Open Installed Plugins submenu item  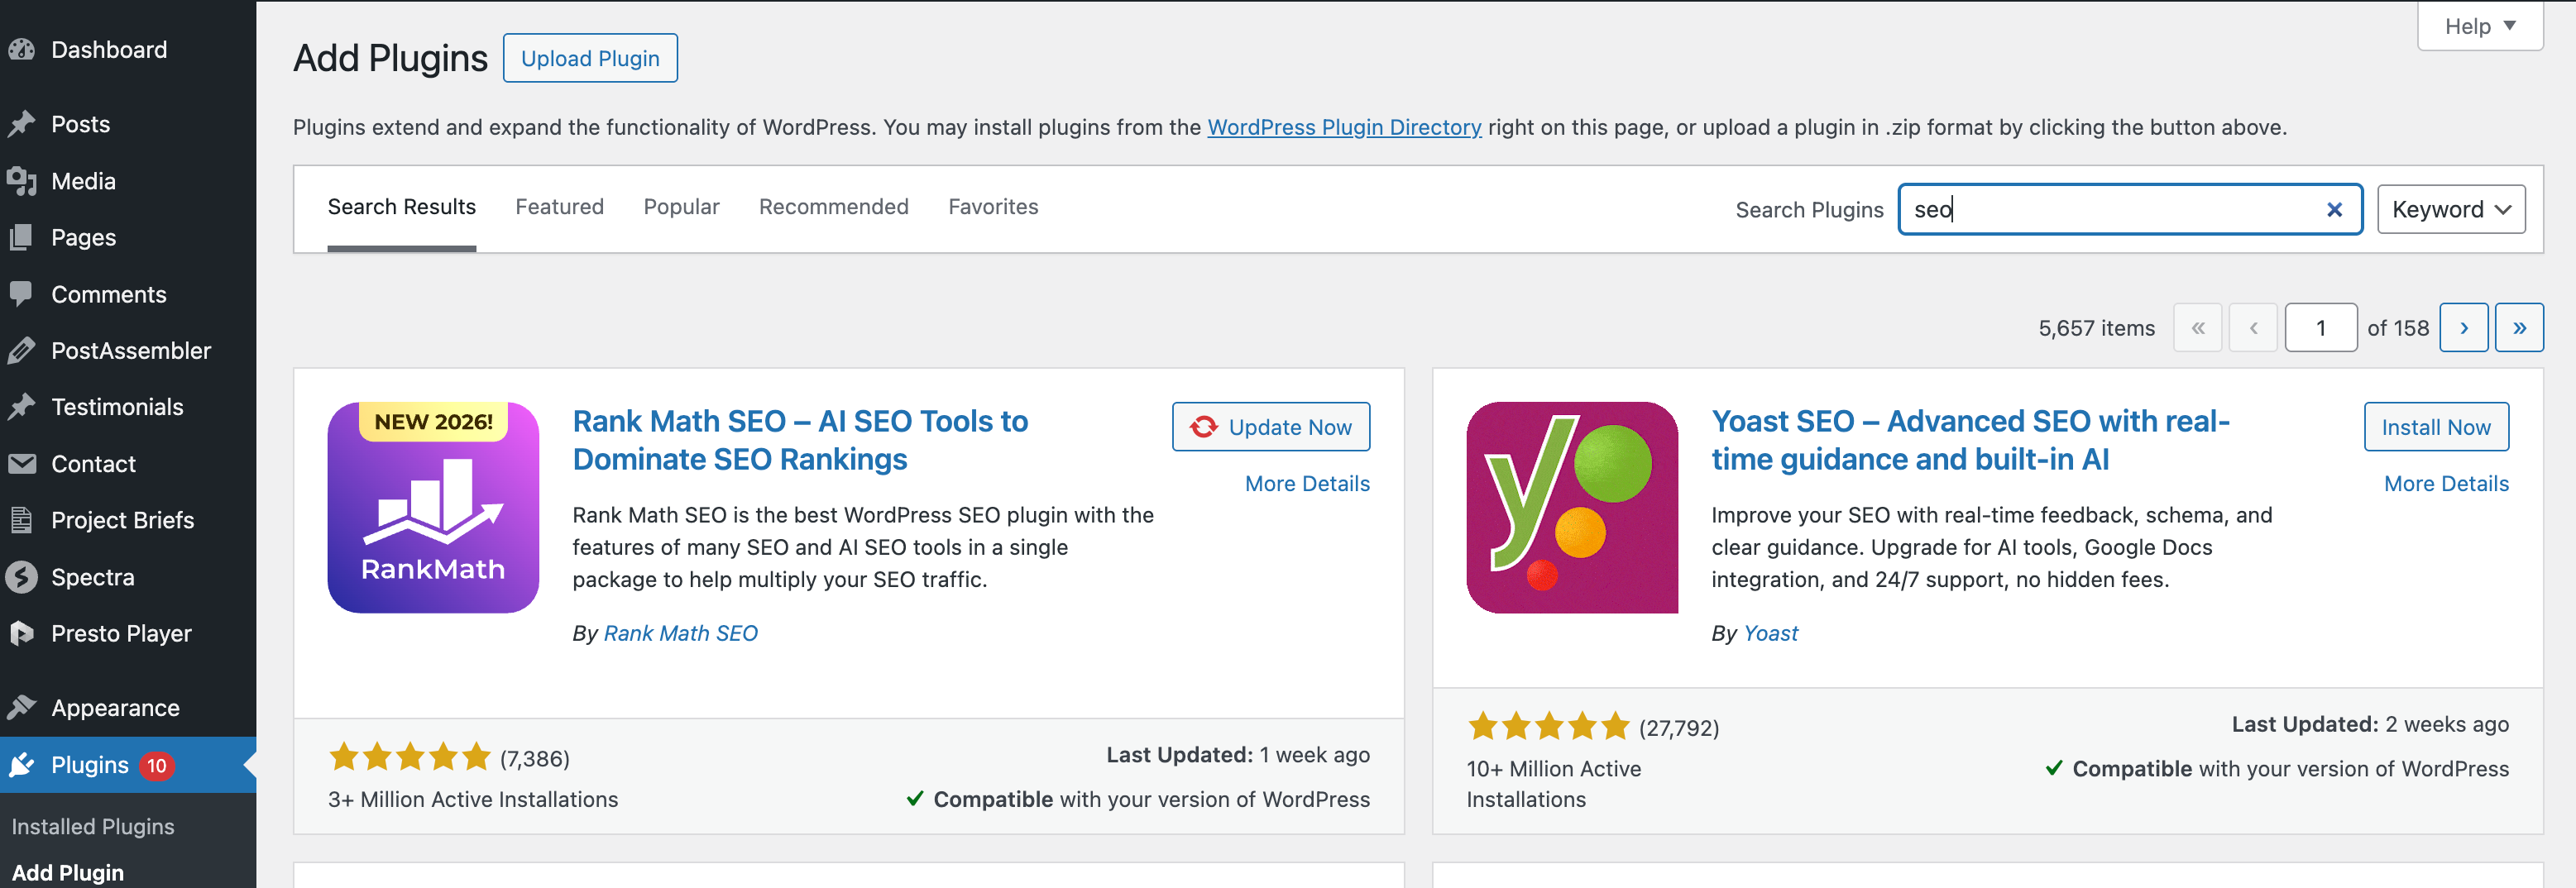(x=93, y=826)
